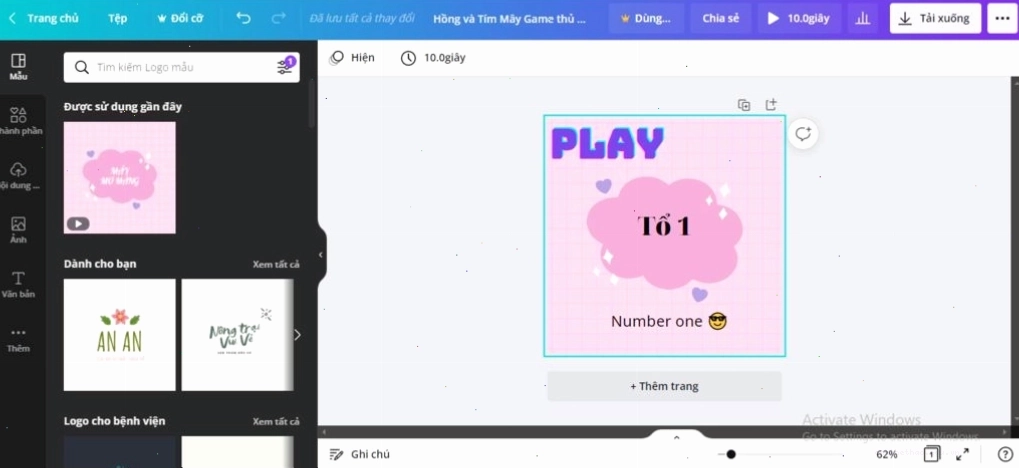Image resolution: width=1019 pixels, height=469 pixels.
Task: Select the Number one text line
Action: 669,322
